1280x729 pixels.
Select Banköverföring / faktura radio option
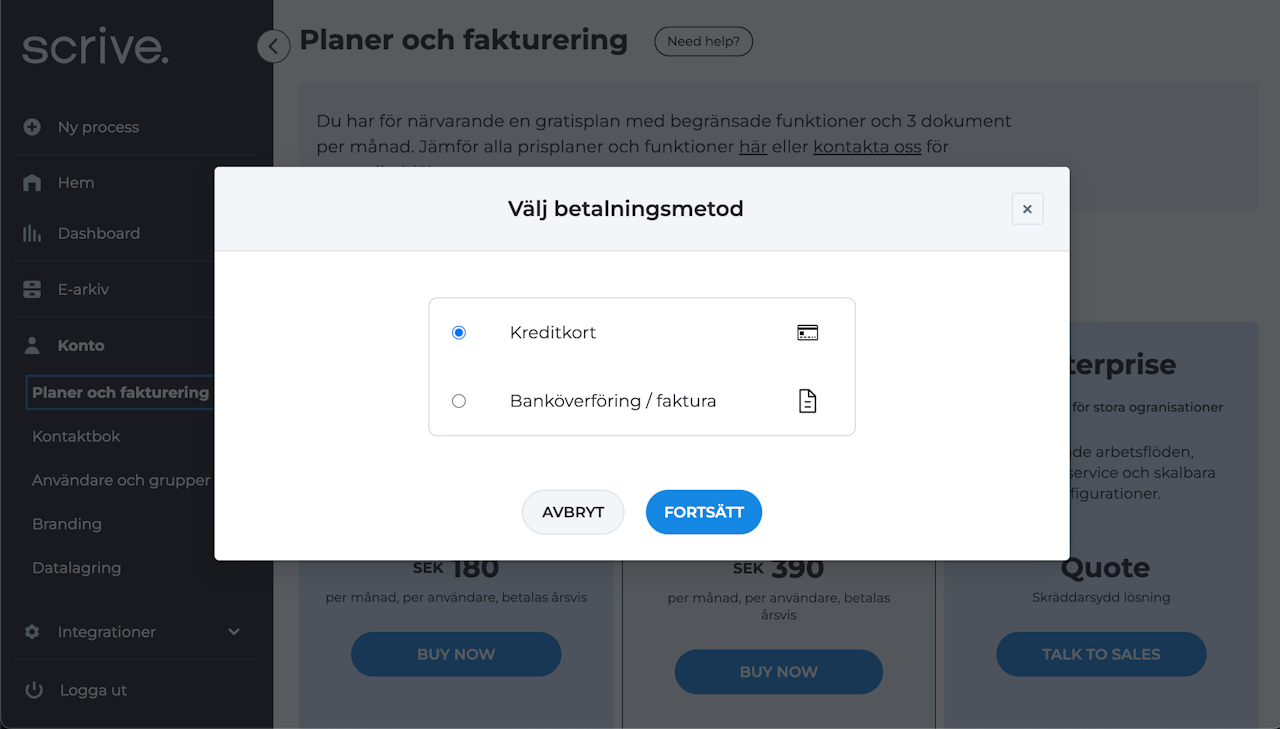tap(459, 401)
